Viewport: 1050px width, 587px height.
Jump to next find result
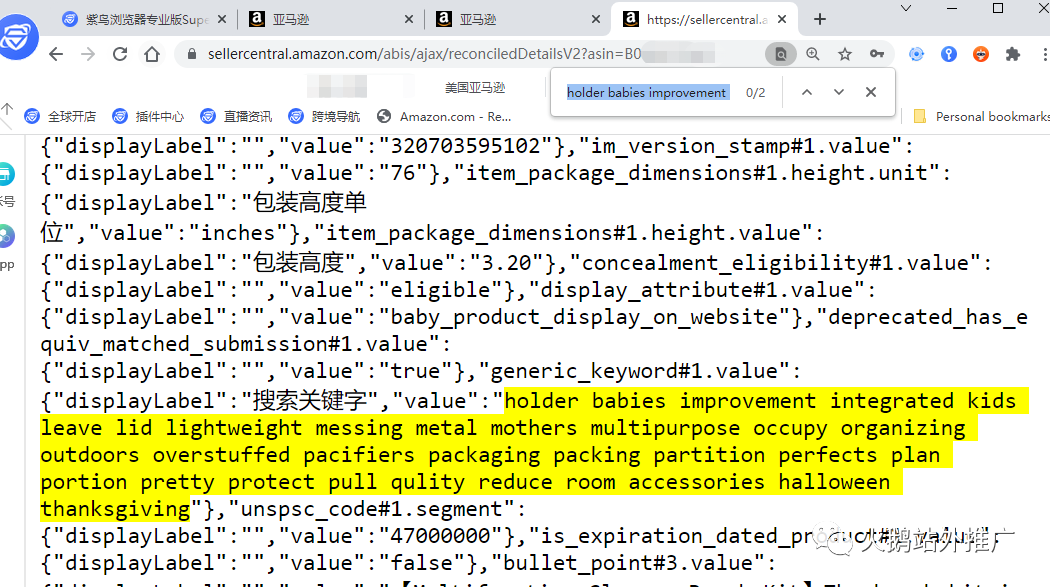click(838, 92)
